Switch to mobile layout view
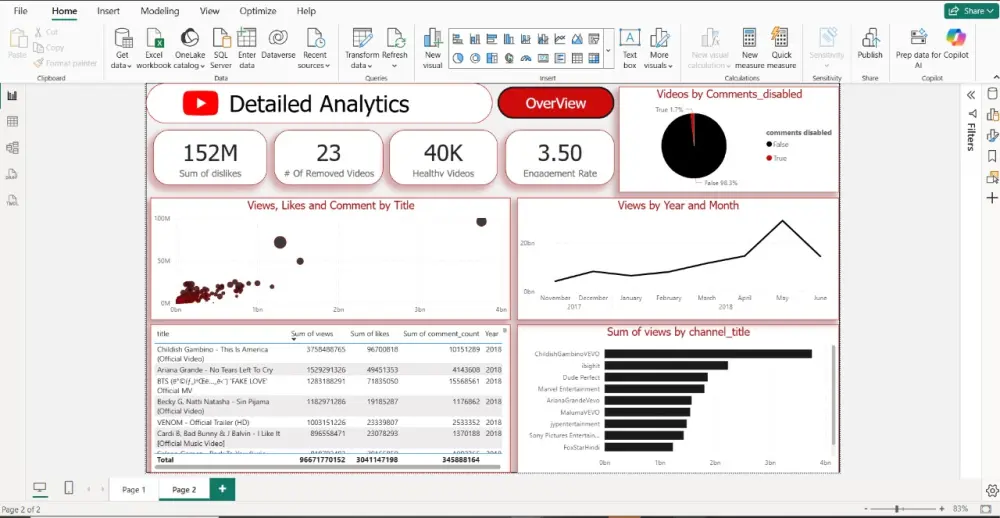This screenshot has width=1000, height=518. 69,489
